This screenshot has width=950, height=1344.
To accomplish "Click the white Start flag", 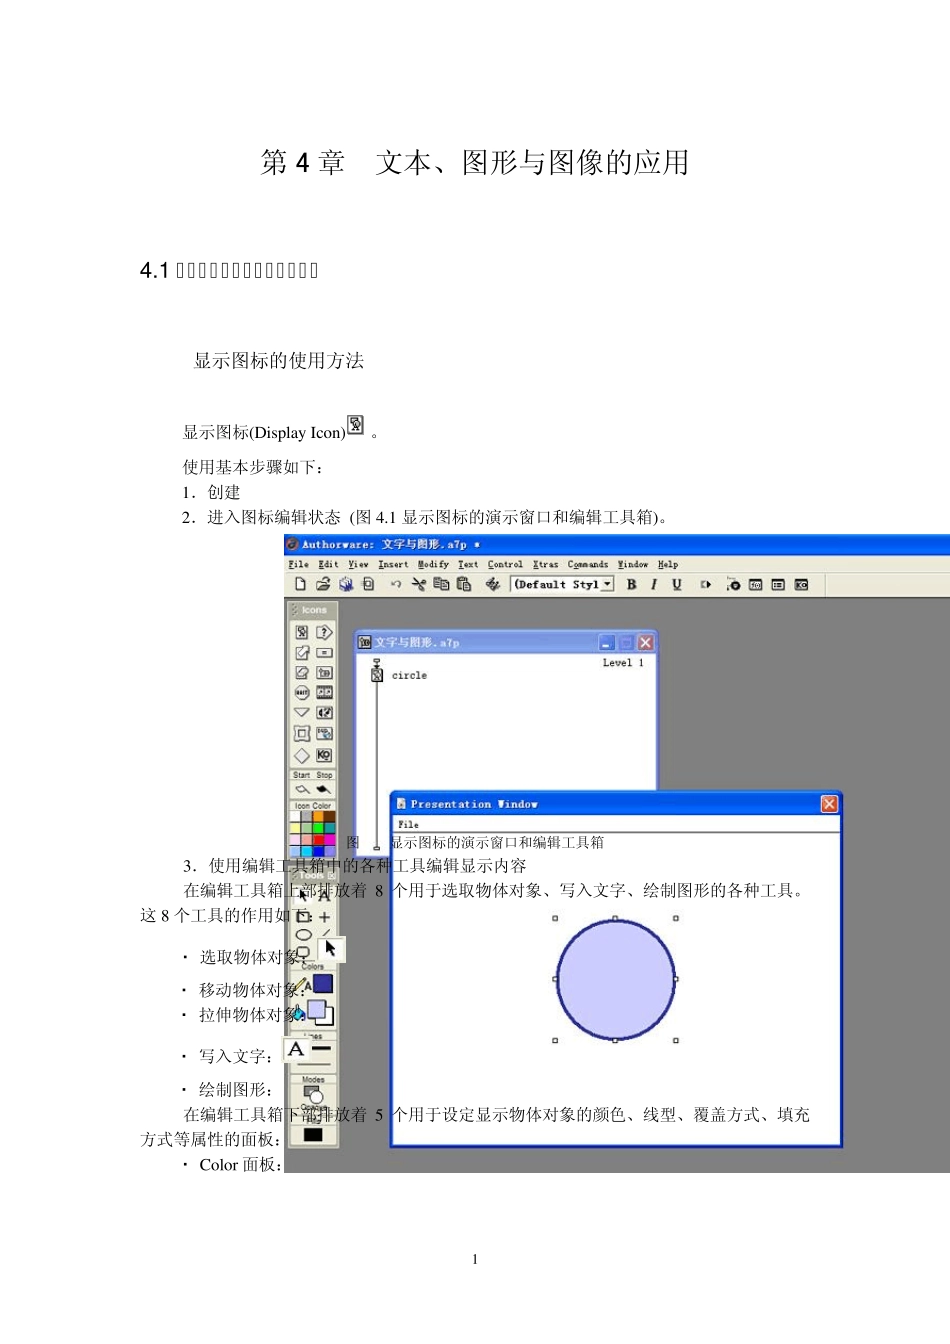I will [301, 789].
